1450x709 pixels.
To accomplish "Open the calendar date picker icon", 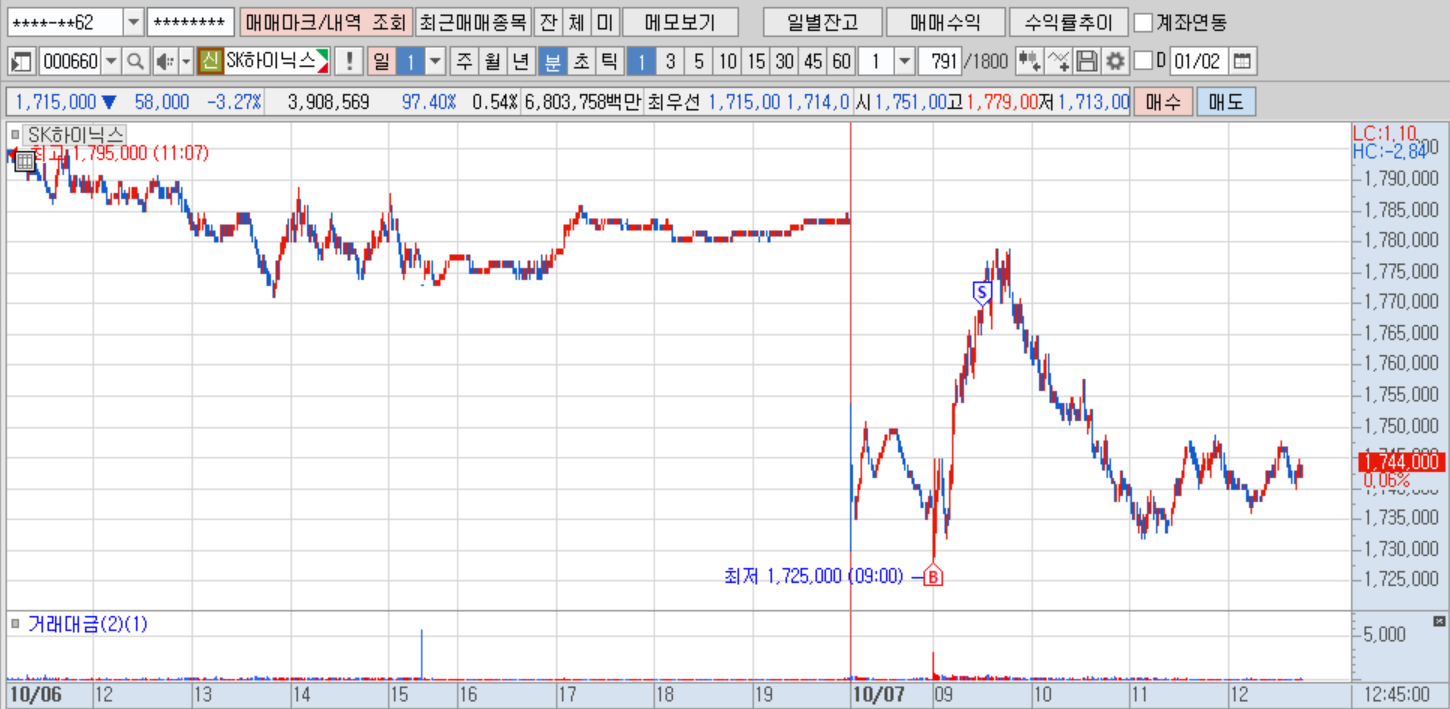I will click(x=1241, y=61).
